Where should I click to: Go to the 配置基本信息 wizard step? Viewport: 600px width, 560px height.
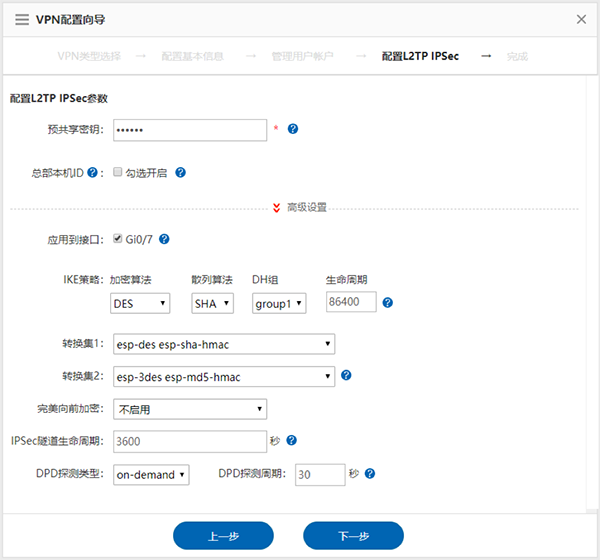click(x=192, y=56)
